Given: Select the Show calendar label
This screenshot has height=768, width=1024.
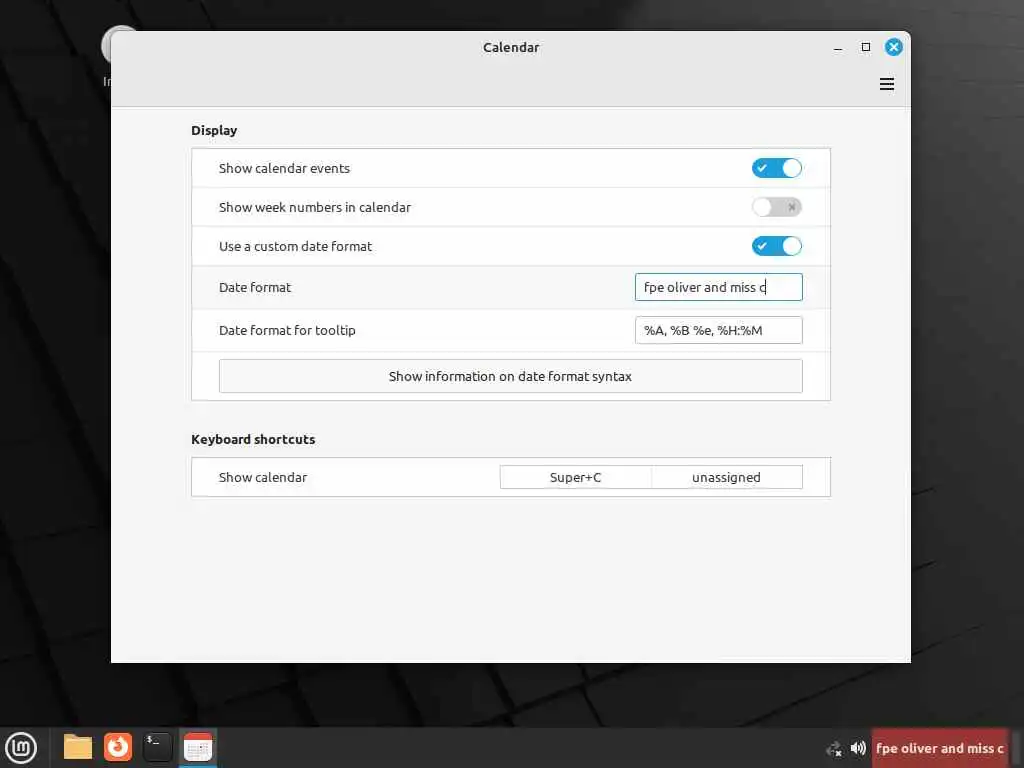Looking at the screenshot, I should pos(263,477).
